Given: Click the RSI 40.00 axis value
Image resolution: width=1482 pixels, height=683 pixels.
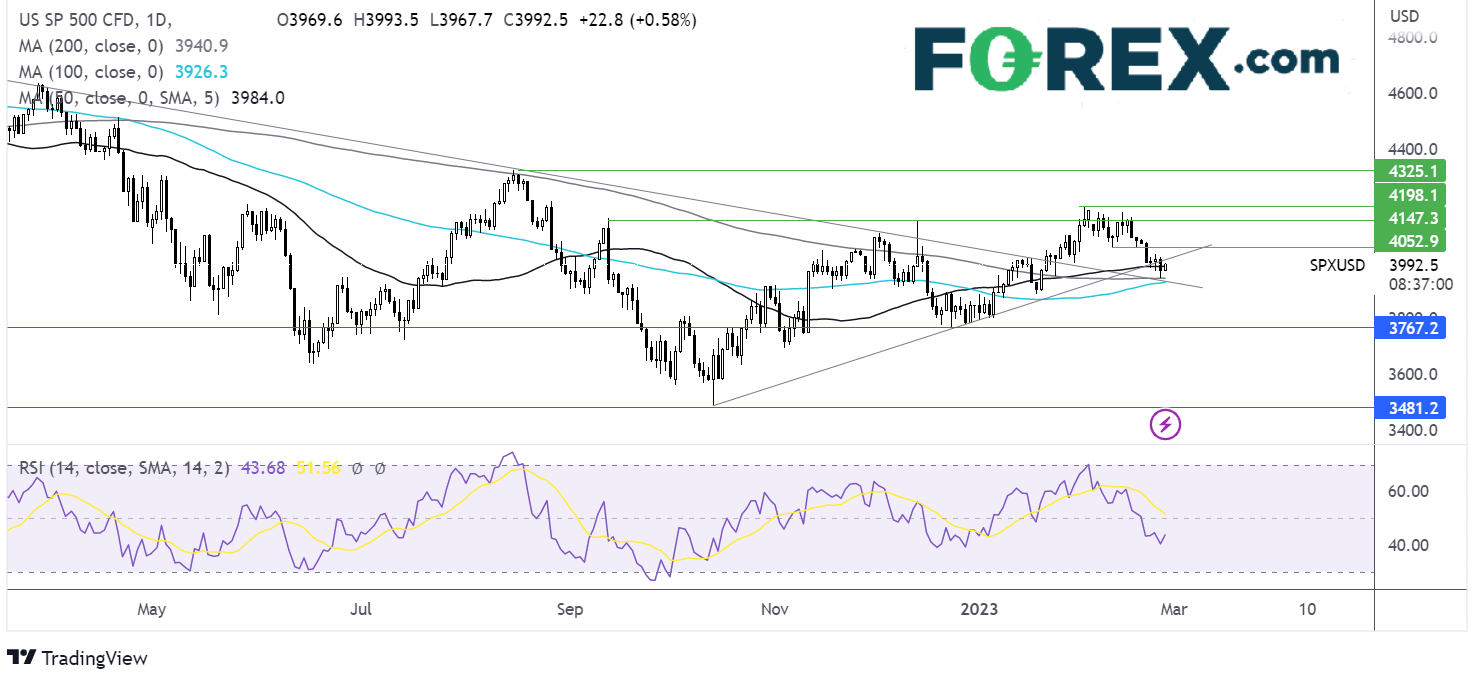Looking at the screenshot, I should pyautogui.click(x=1406, y=546).
